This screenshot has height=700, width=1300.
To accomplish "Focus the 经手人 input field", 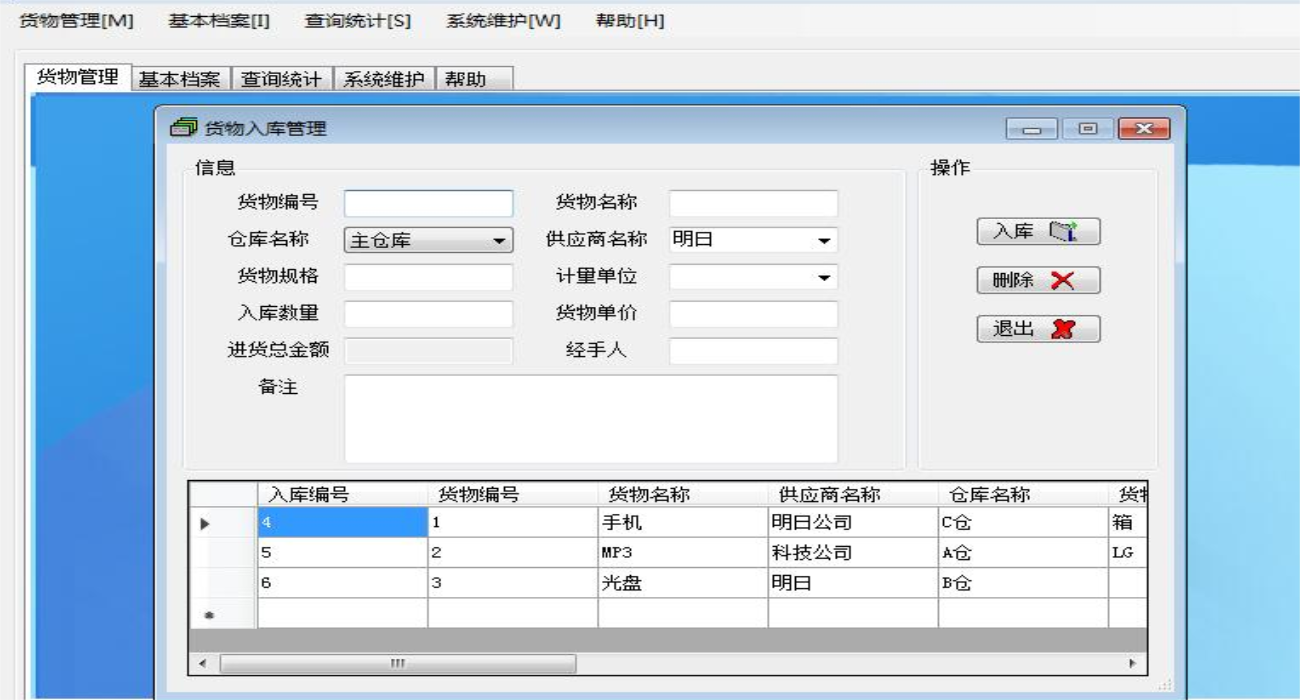I will [753, 351].
